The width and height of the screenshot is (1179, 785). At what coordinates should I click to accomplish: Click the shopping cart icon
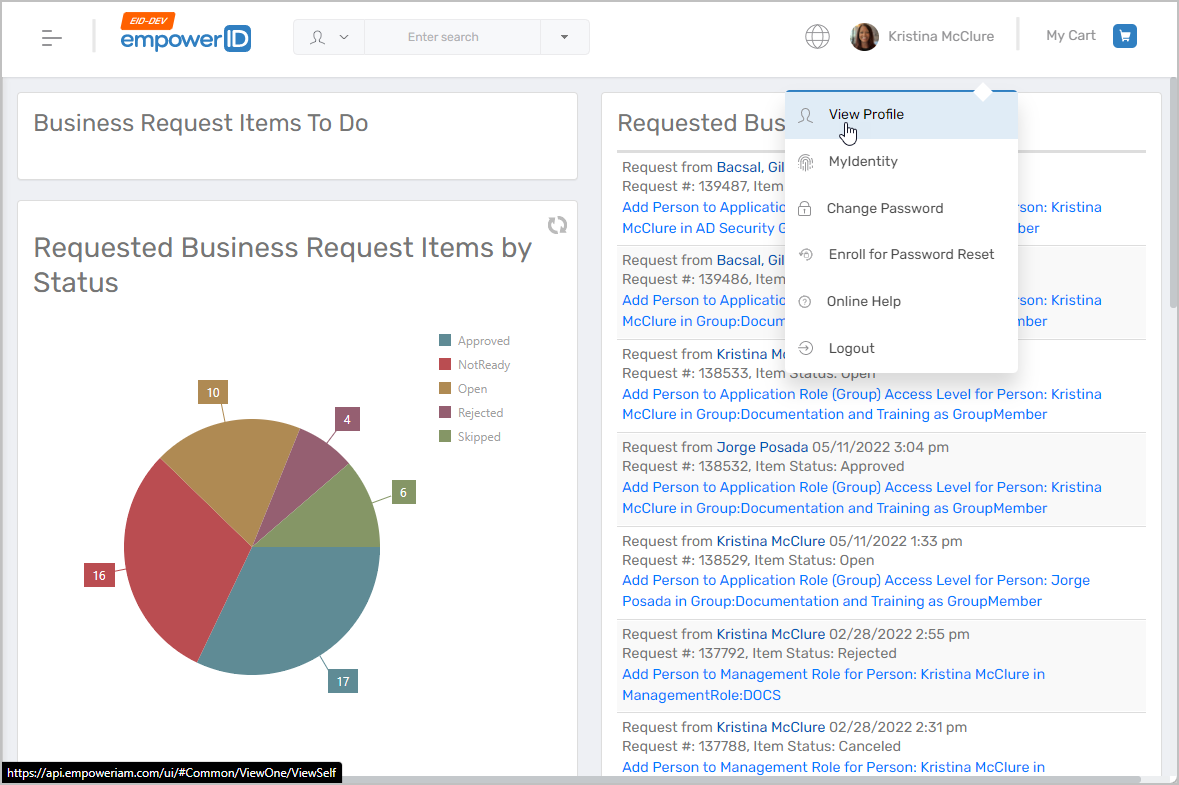click(1125, 36)
